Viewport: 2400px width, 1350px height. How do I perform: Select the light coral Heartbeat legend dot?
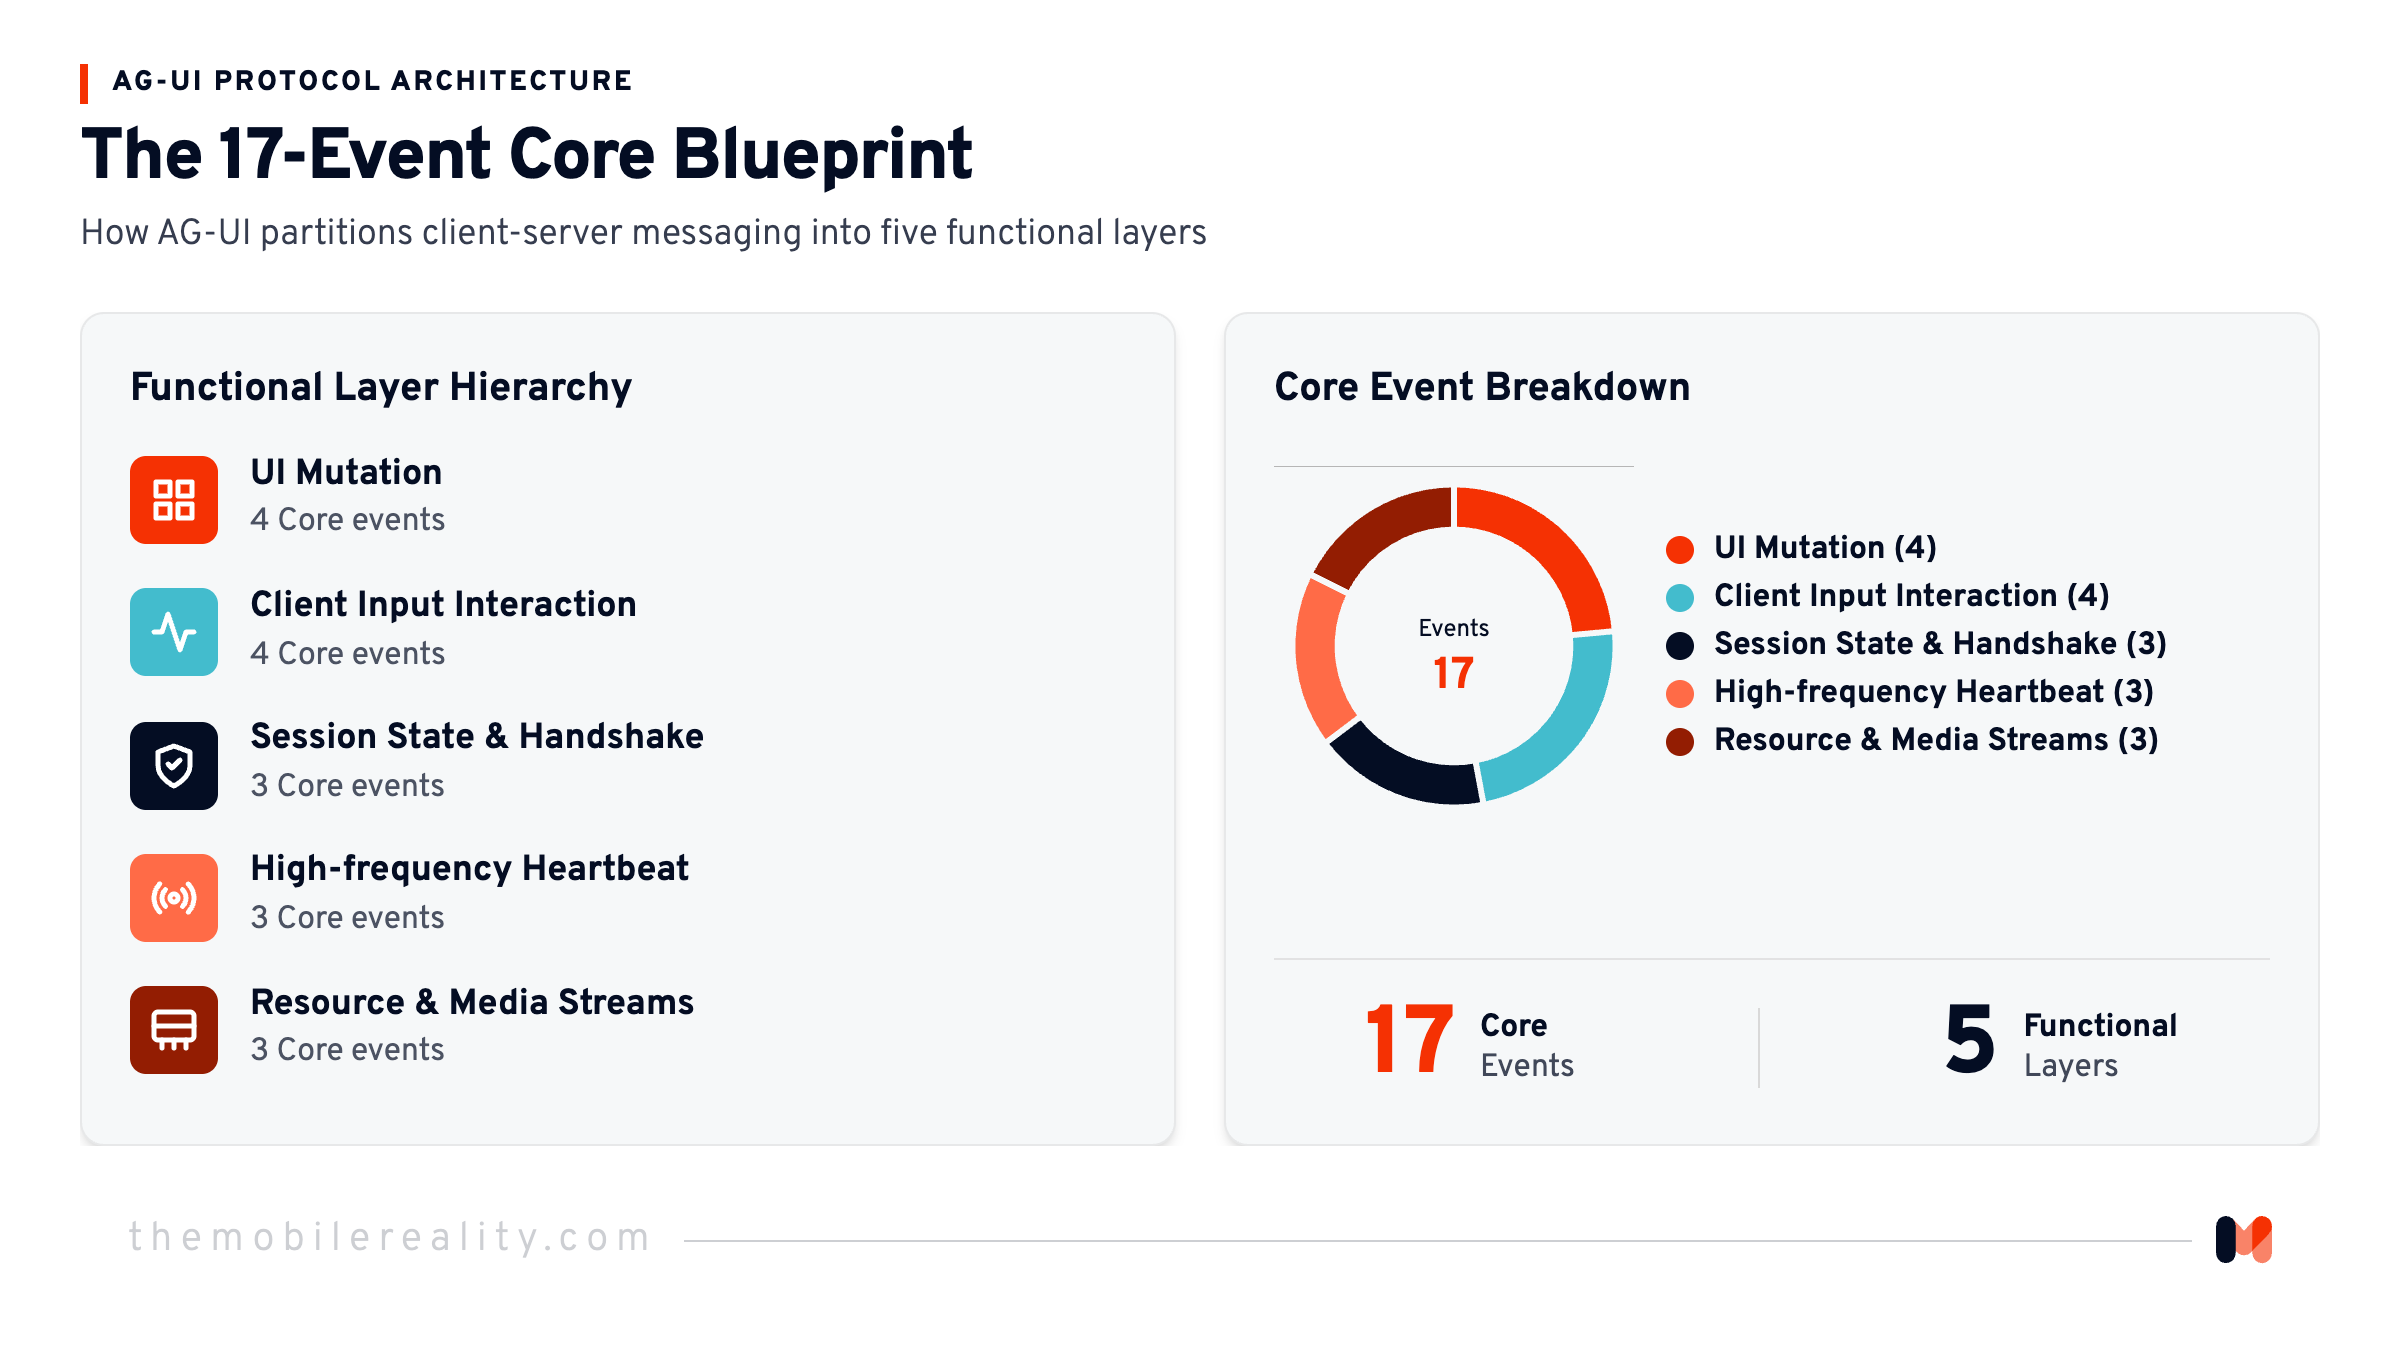(x=1680, y=693)
